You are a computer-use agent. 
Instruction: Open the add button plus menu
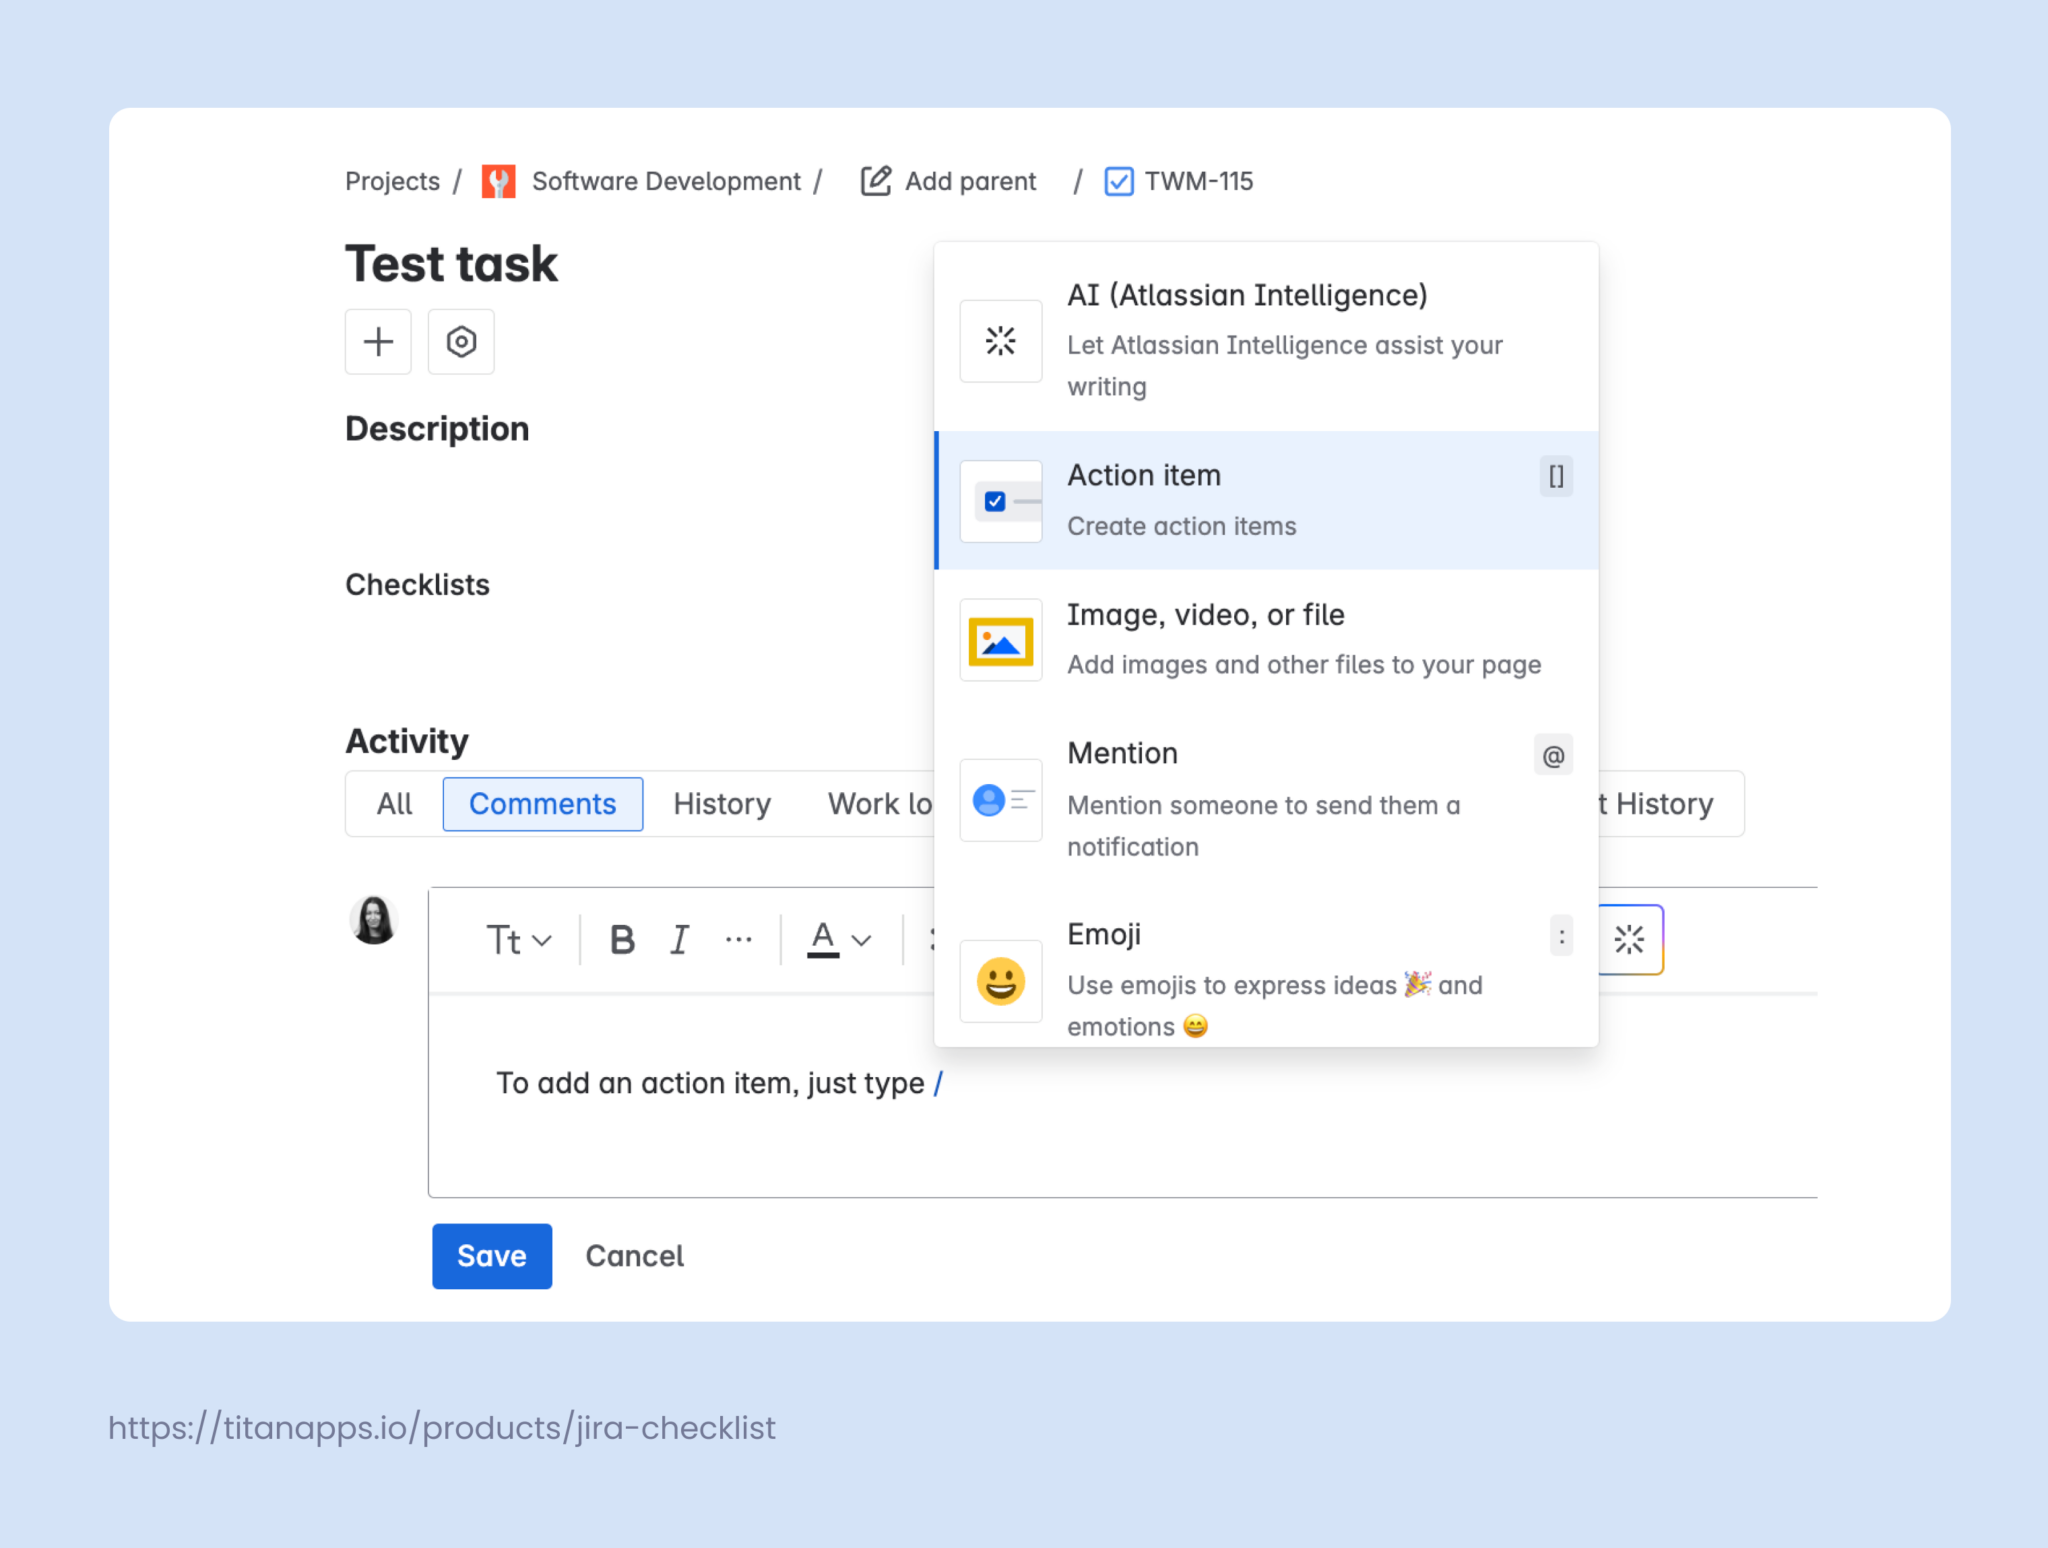[378, 342]
